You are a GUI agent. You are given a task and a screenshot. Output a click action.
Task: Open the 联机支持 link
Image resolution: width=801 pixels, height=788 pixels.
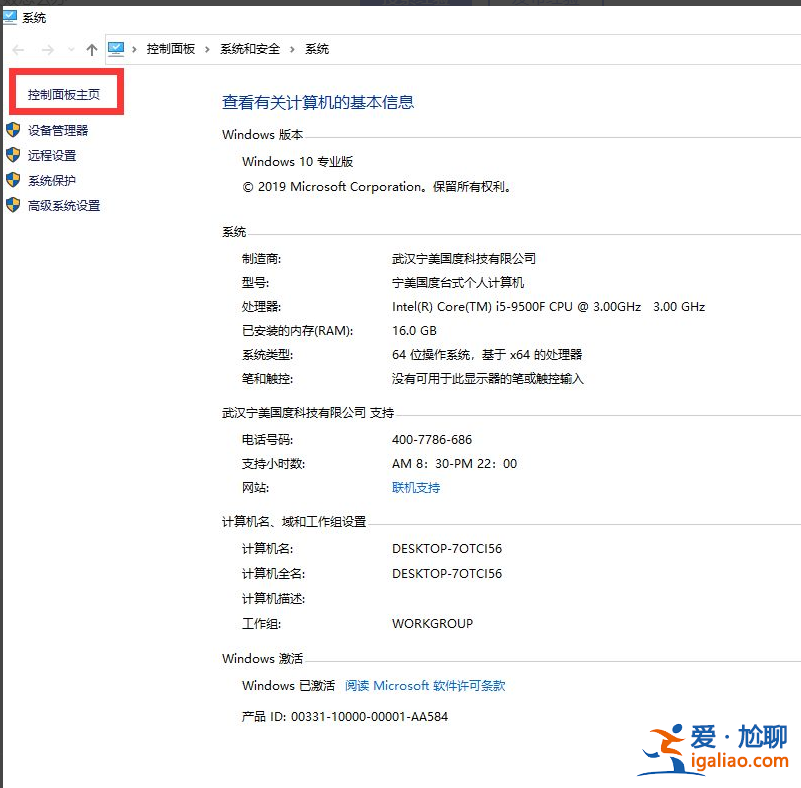pos(416,488)
